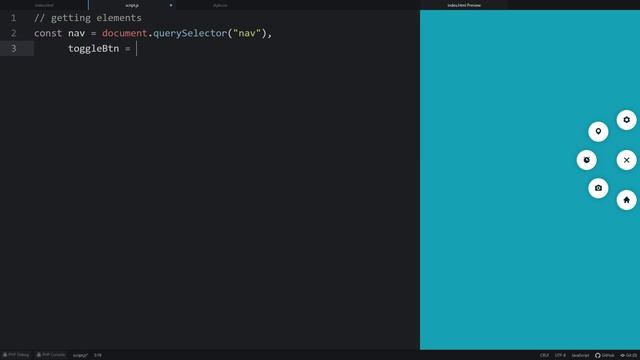The width and height of the screenshot is (640, 360).
Task: Click the "nav" string in code
Action: pyautogui.click(x=247, y=33)
